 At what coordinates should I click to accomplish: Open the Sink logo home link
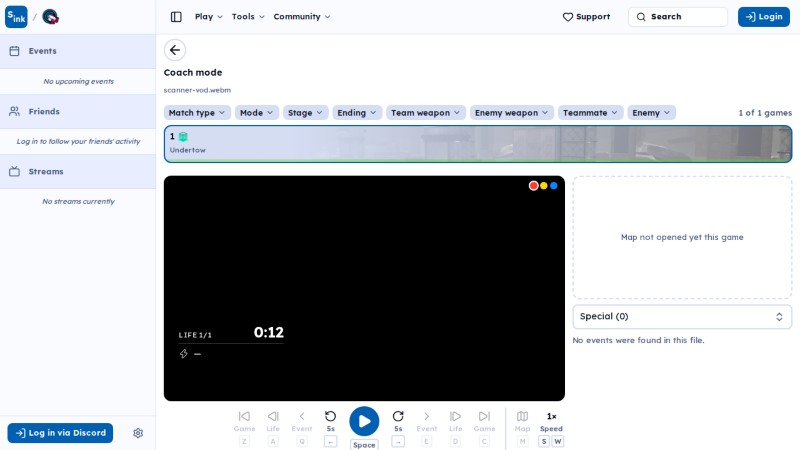tap(16, 17)
